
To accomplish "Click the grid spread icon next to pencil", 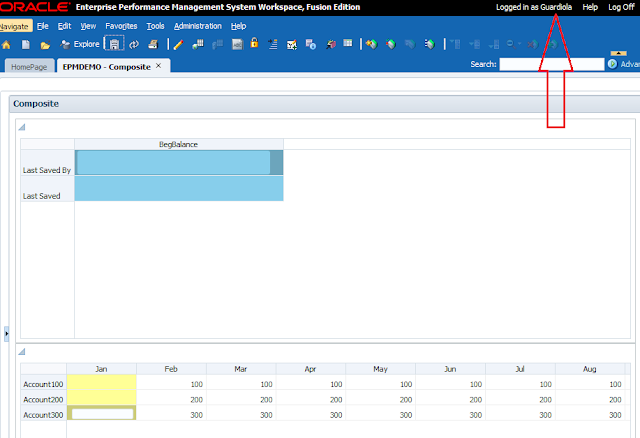I will pyautogui.click(x=198, y=44).
